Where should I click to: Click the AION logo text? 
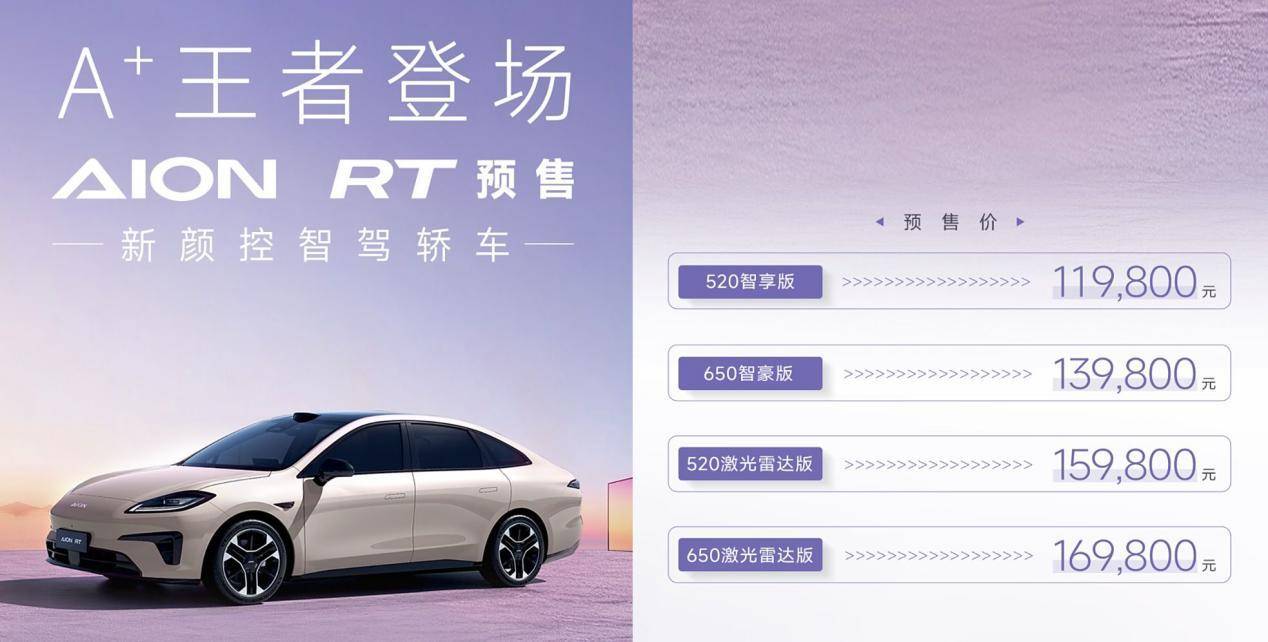pyautogui.click(x=165, y=180)
